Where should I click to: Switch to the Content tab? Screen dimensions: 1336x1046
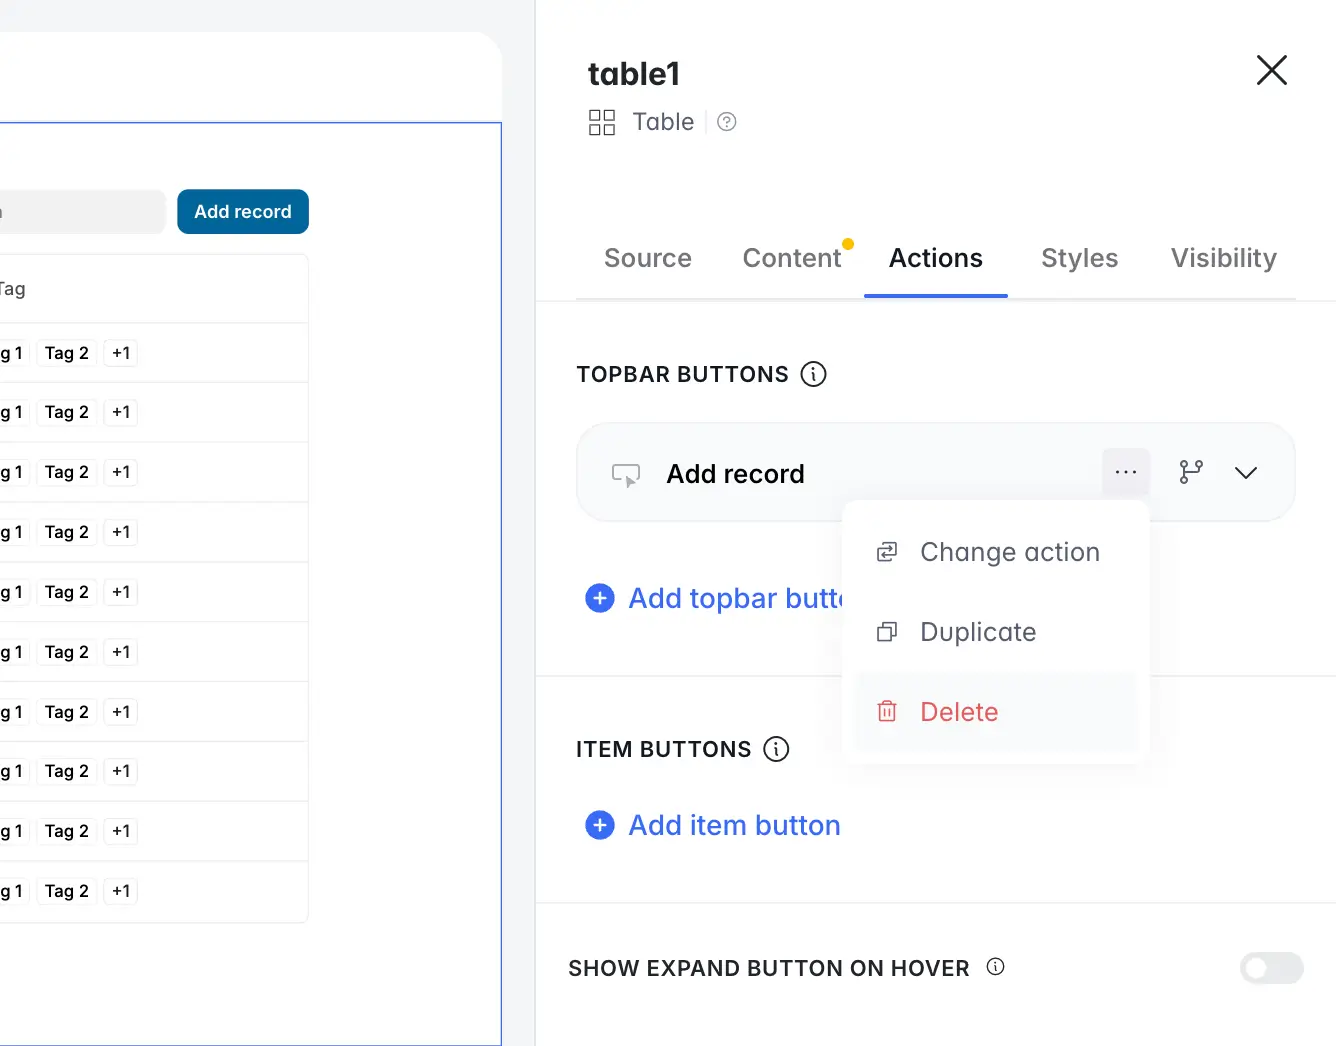point(792,258)
